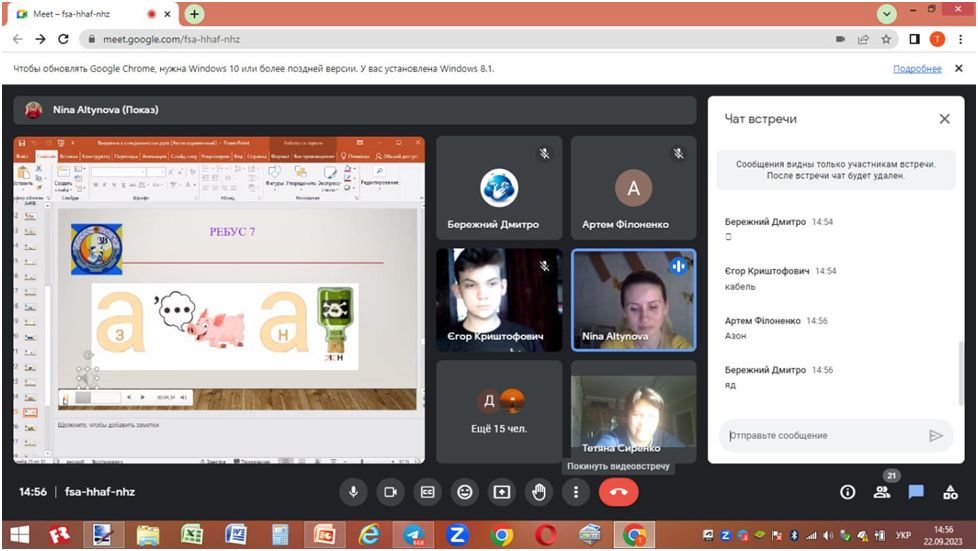Open Excel from the taskbar

pos(191,535)
